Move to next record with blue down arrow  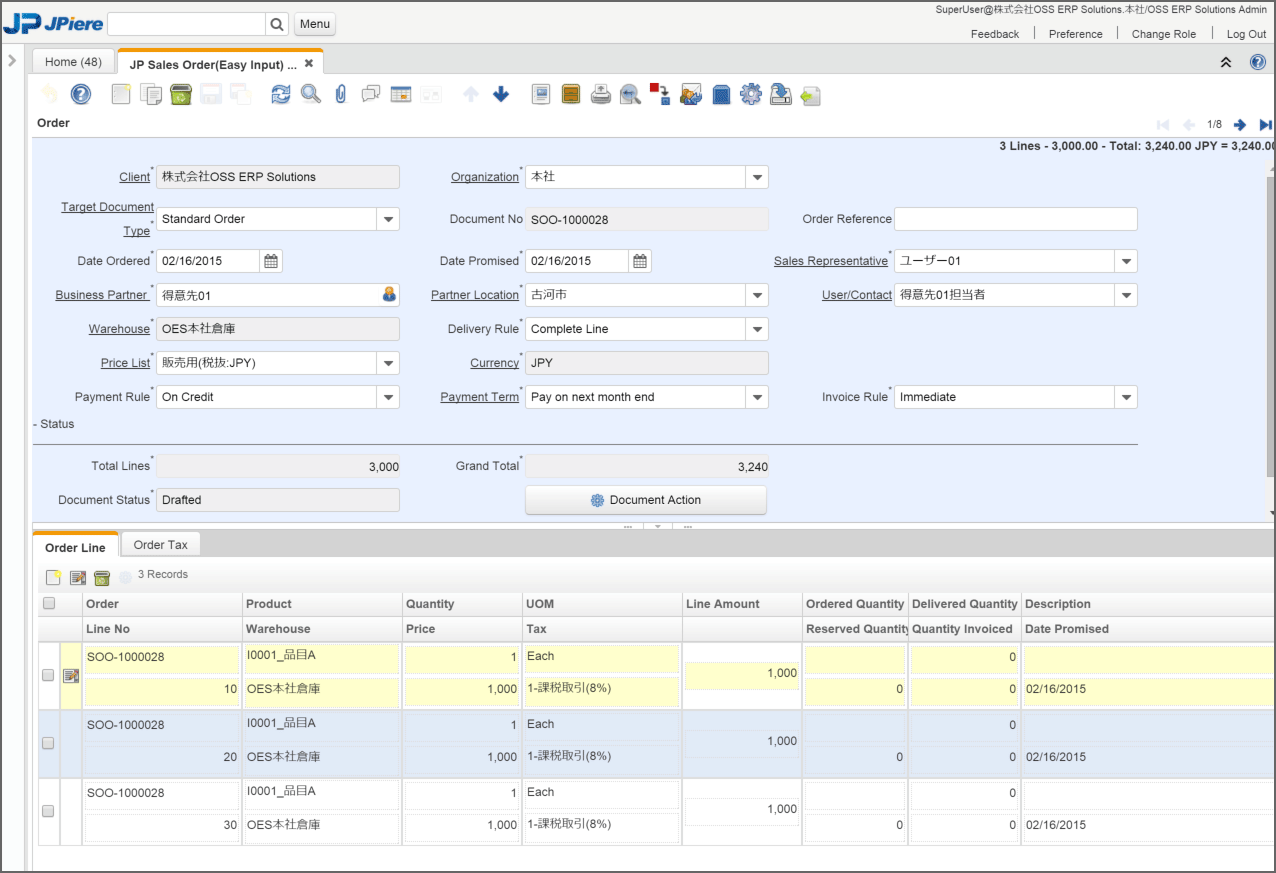click(x=501, y=95)
